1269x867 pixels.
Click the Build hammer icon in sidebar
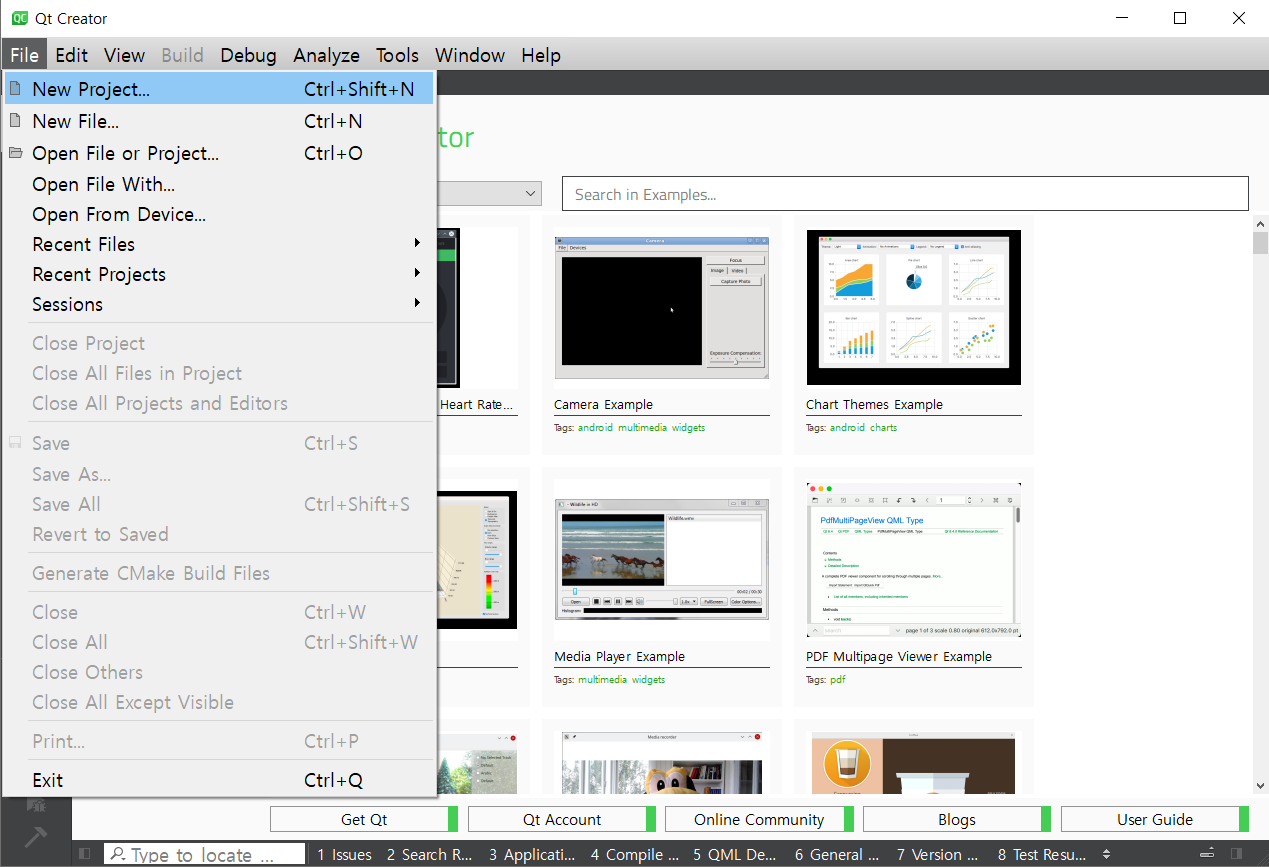coord(35,837)
